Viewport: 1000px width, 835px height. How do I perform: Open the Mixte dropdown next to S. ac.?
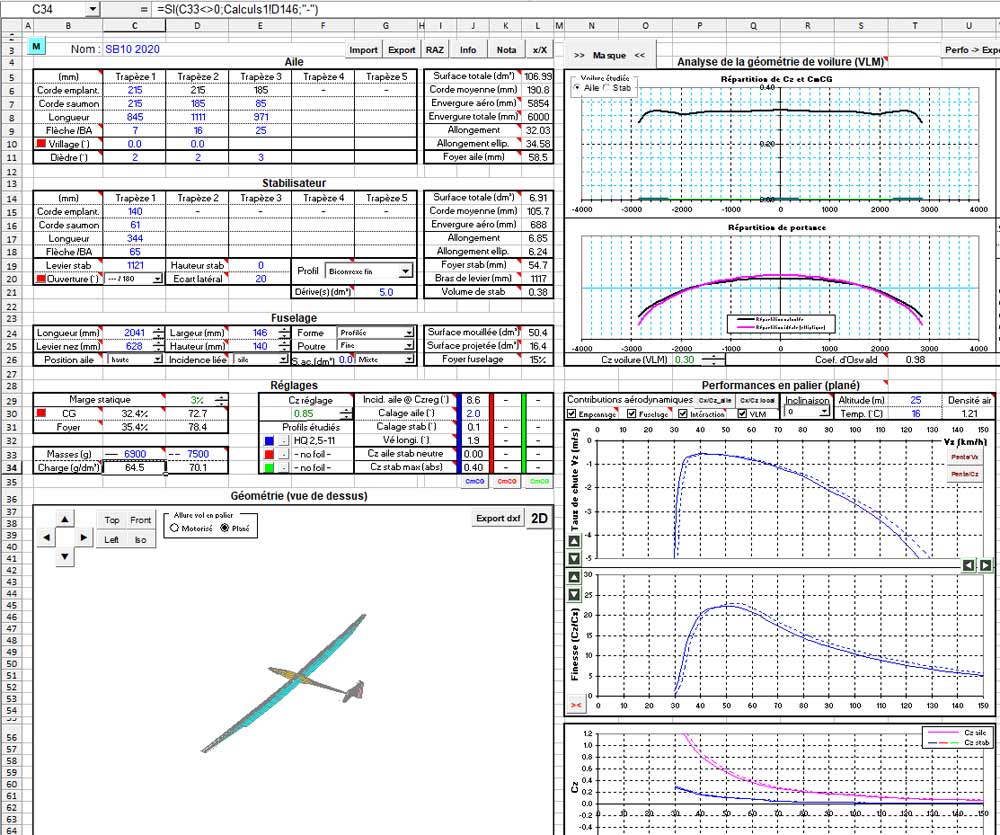click(409, 360)
